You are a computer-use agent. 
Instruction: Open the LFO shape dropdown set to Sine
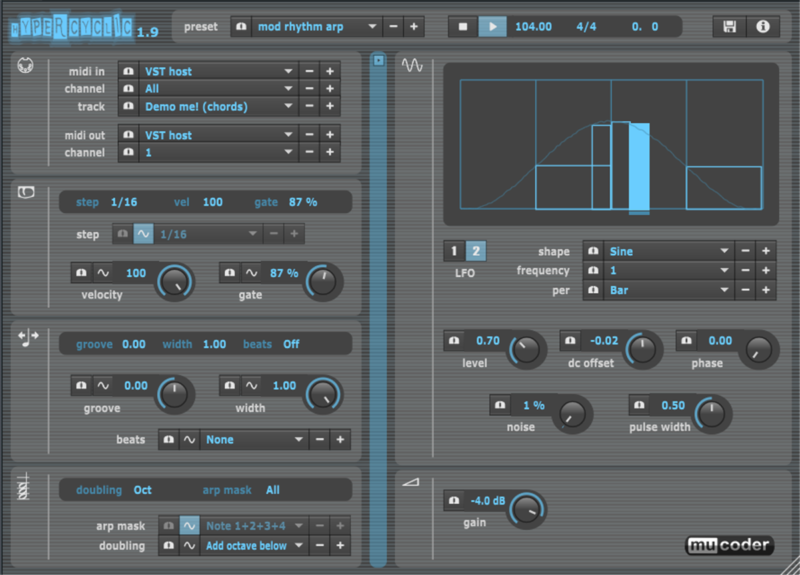668,251
